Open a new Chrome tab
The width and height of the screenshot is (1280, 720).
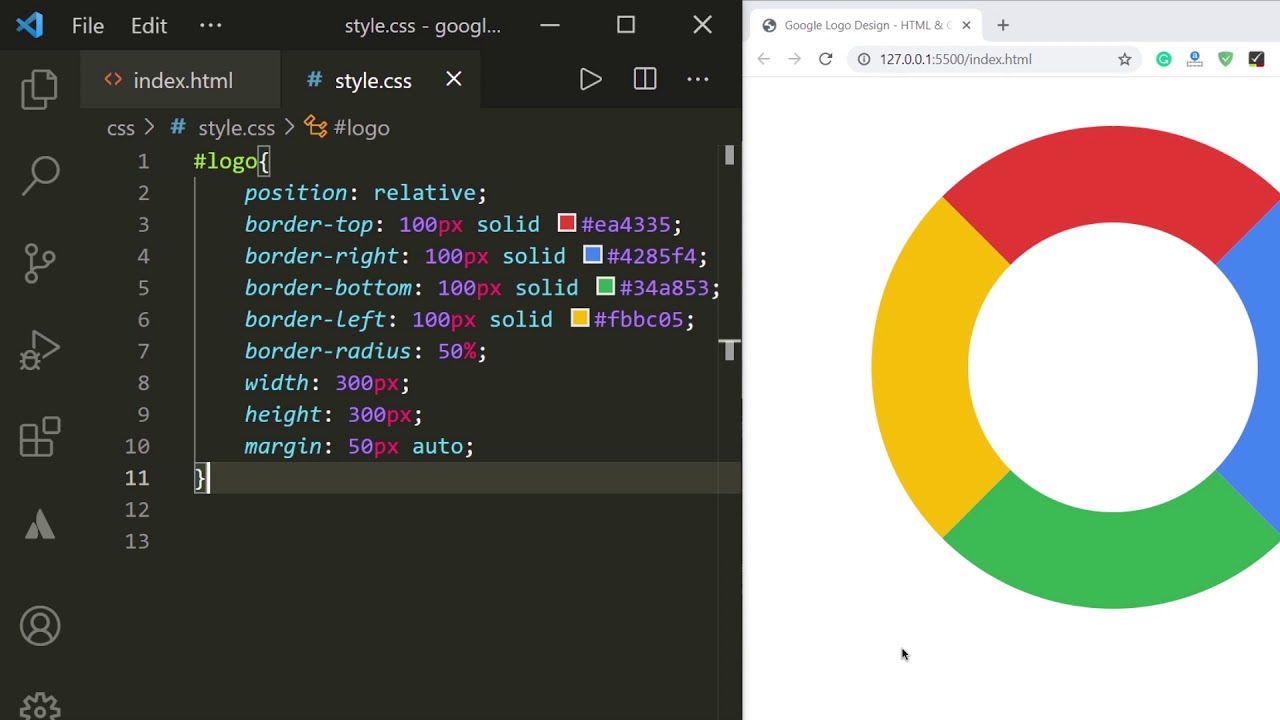click(x=1003, y=25)
